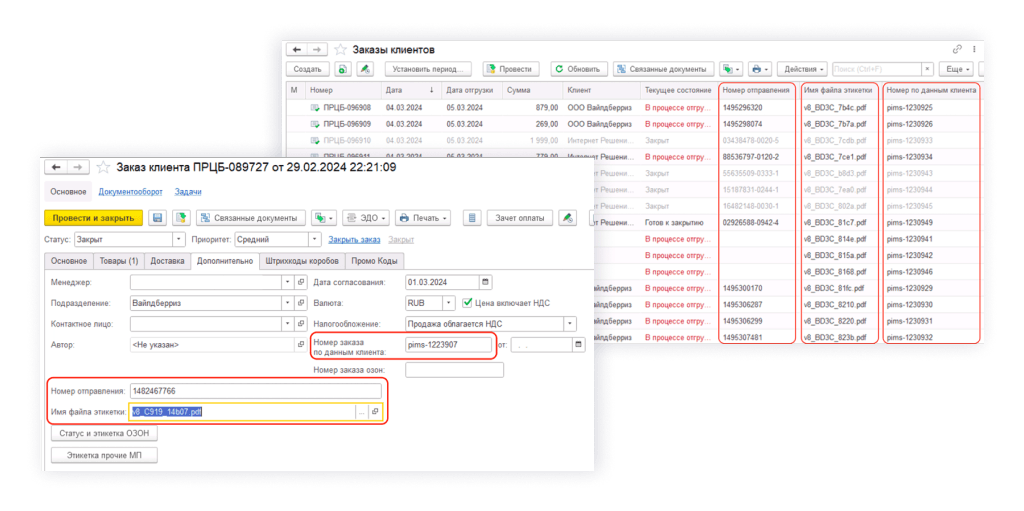Image resolution: width=1024 pixels, height=511 pixels.
Task: Click the ellipsis select button in Имя файла этикетки
Action: (362, 412)
